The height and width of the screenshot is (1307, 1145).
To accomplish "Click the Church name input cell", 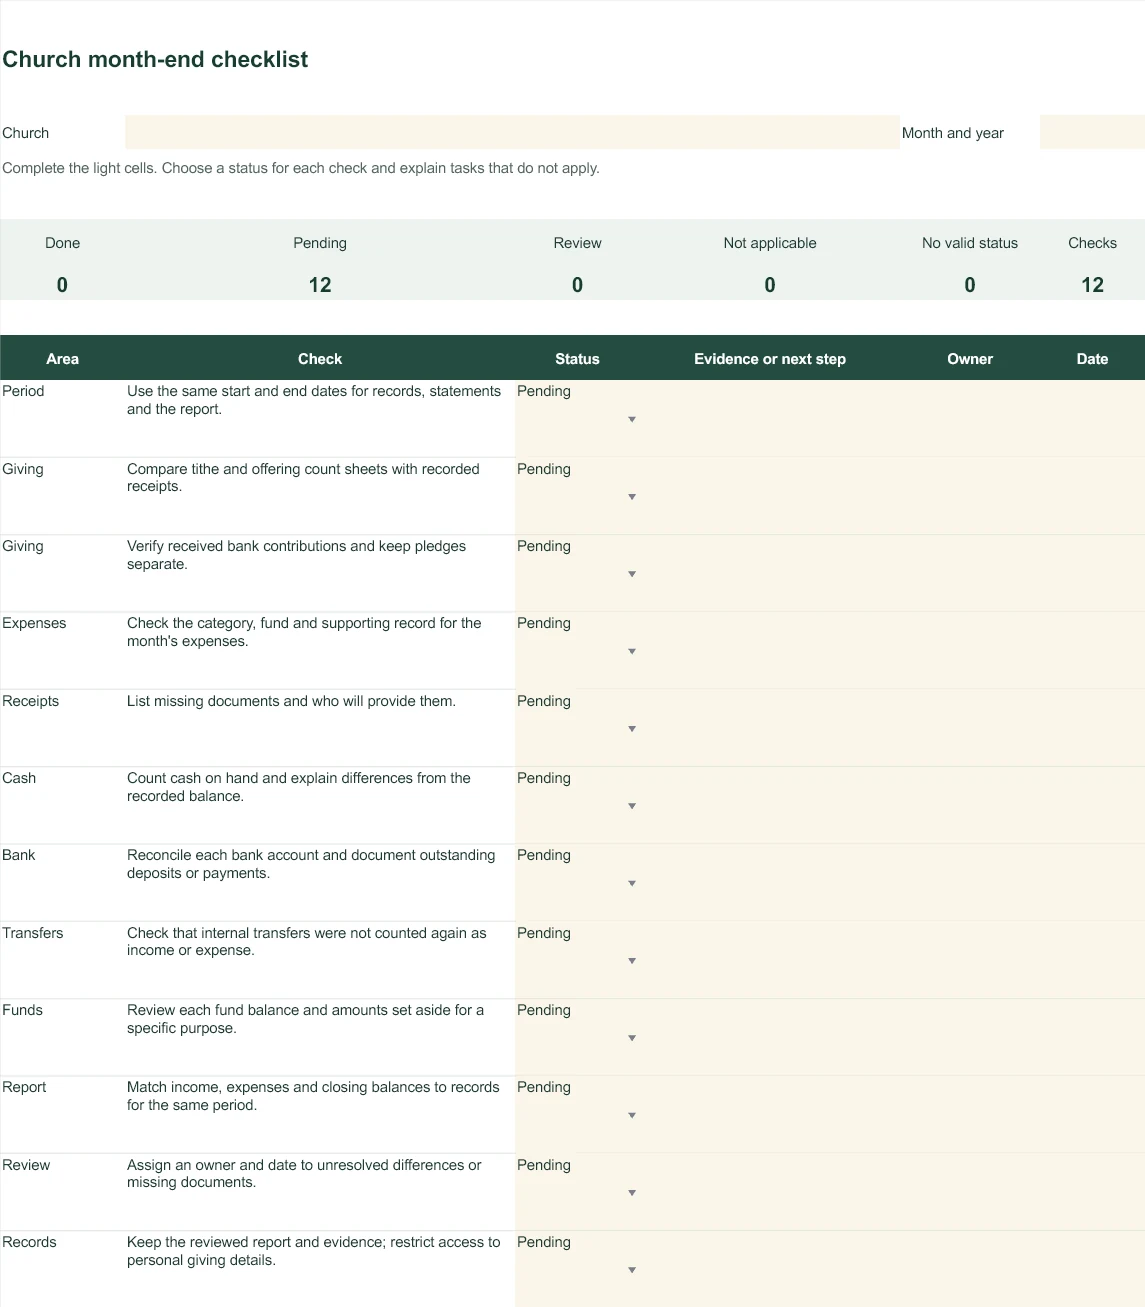I will [x=512, y=132].
